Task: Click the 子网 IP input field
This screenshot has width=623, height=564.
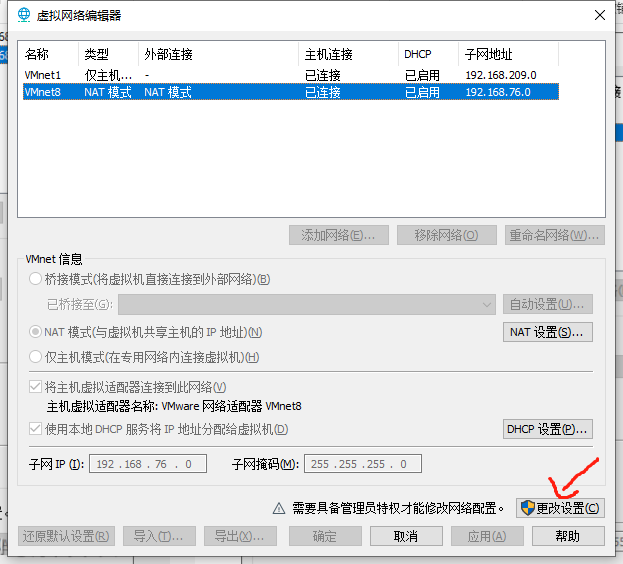Action: point(148,464)
